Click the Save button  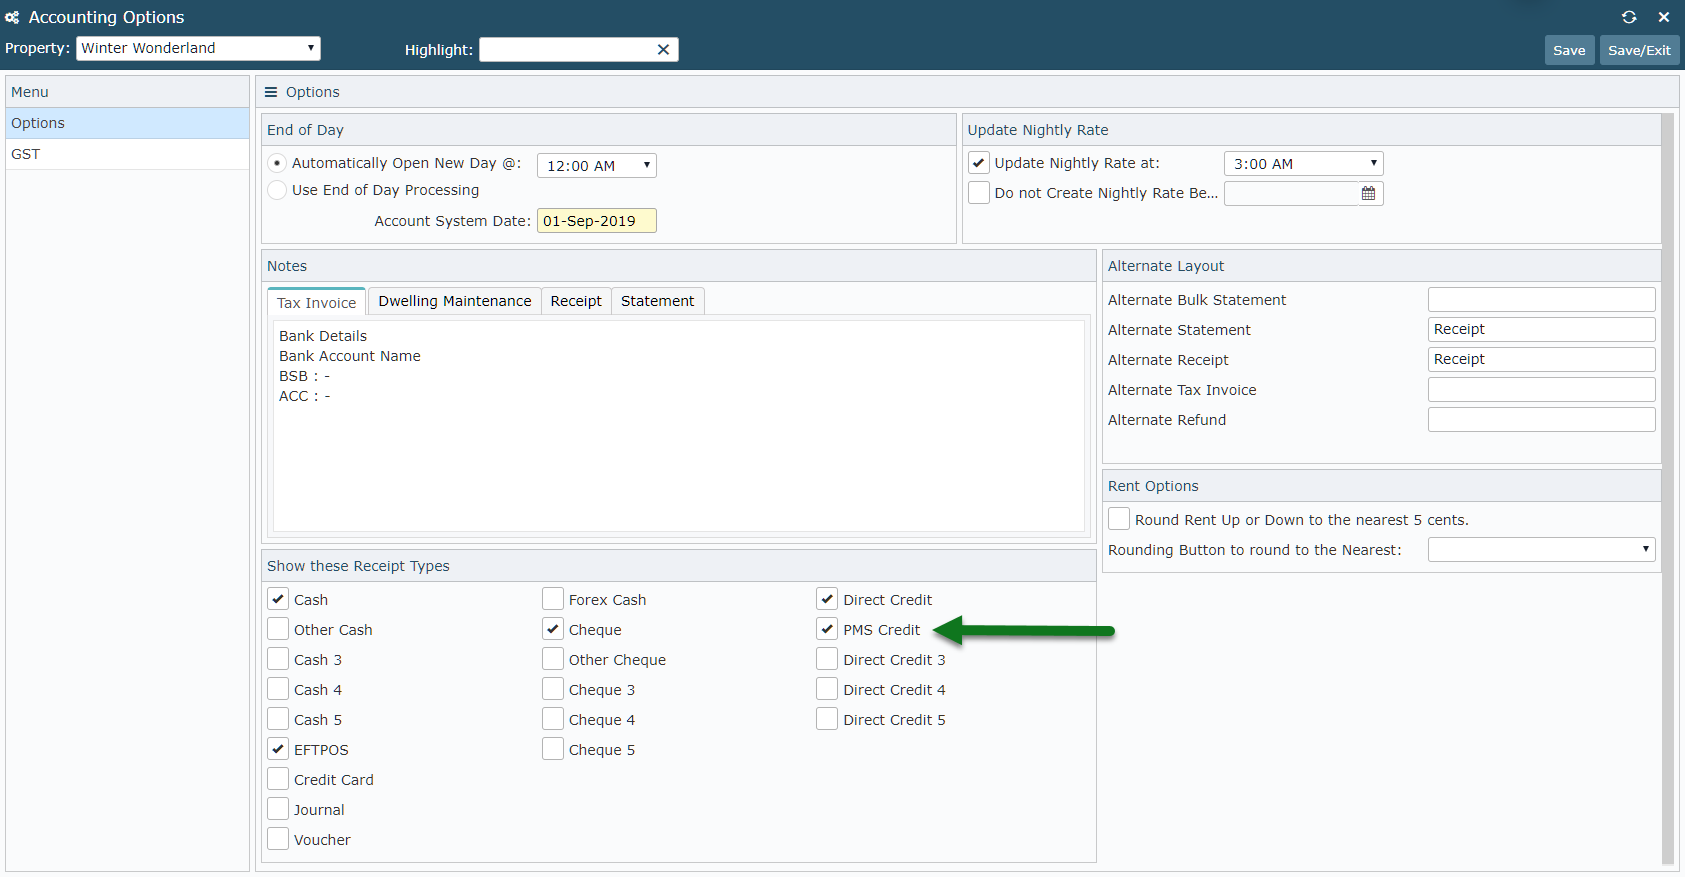point(1569,50)
